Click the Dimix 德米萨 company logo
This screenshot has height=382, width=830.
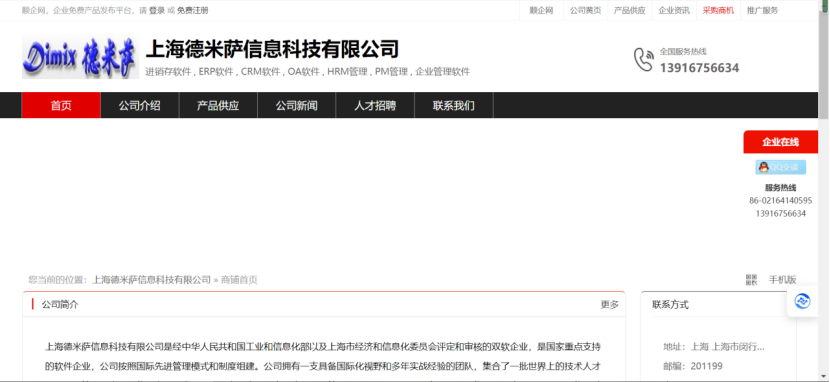80,57
